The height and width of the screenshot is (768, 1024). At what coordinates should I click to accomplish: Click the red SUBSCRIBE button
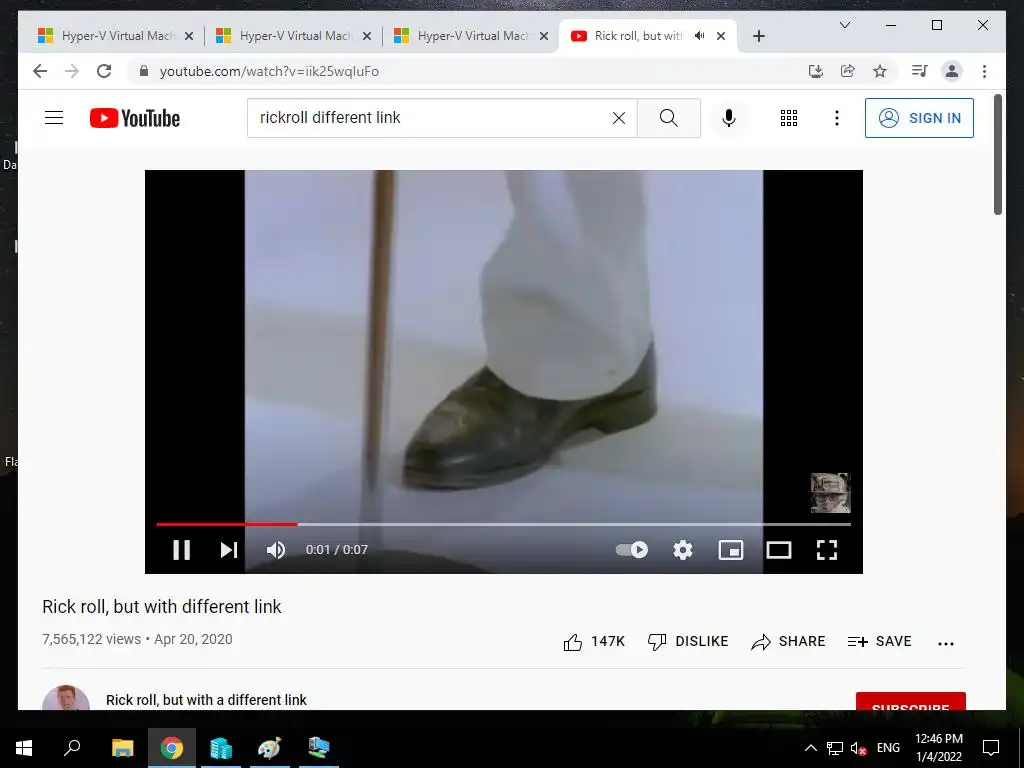[x=910, y=701]
